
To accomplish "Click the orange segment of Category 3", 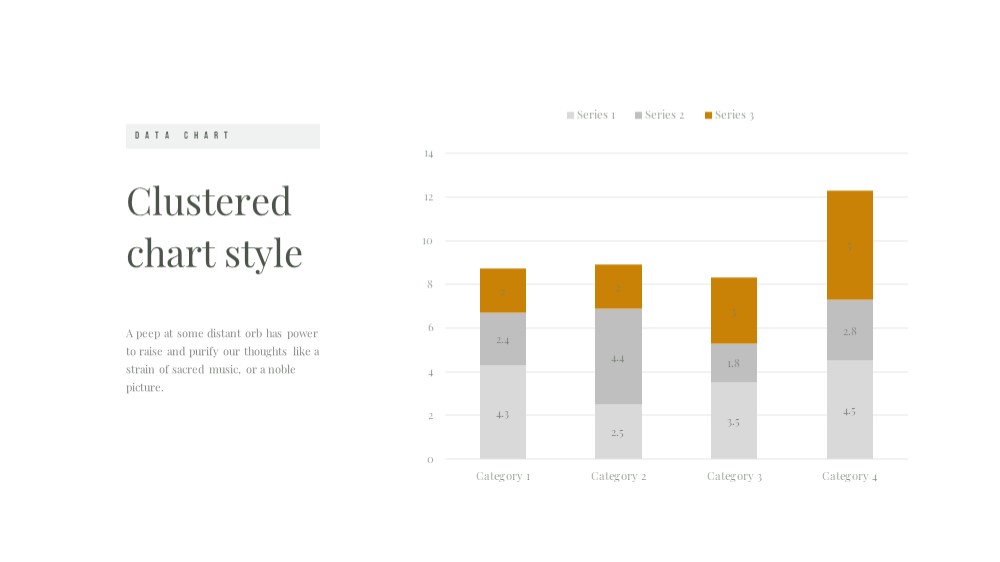I will [733, 311].
